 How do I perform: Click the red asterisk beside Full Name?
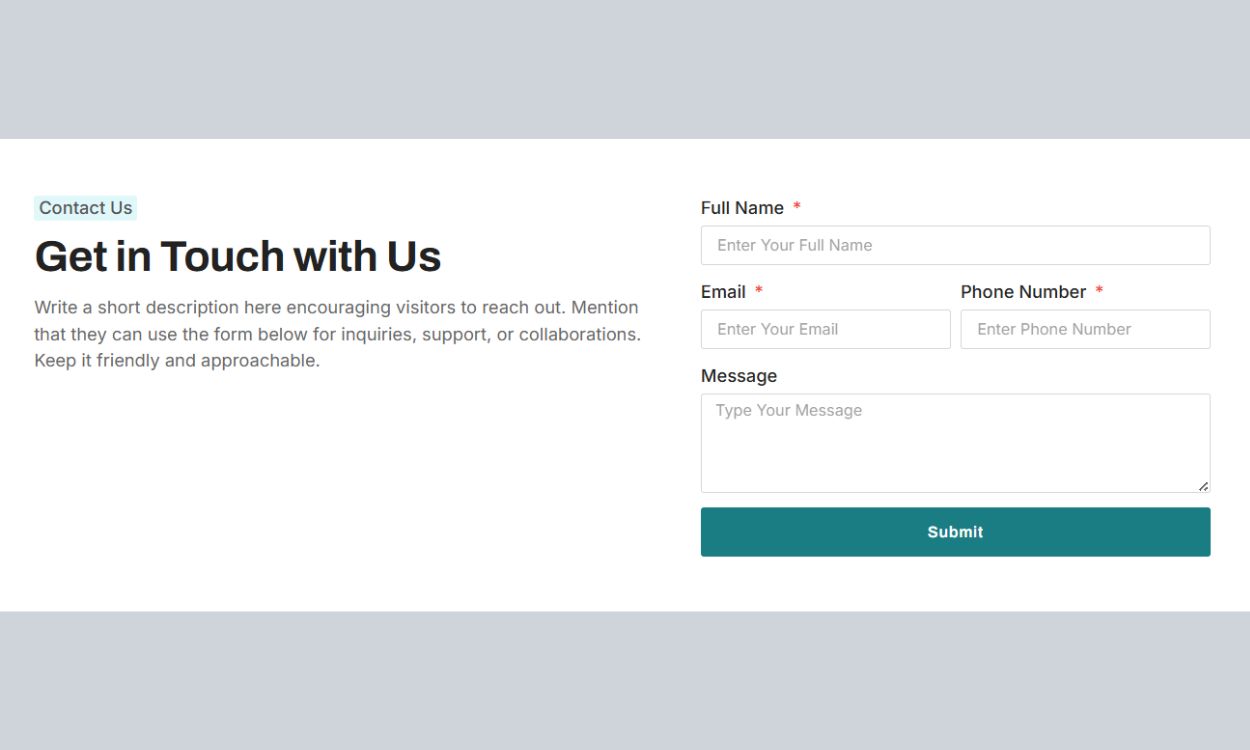point(797,207)
